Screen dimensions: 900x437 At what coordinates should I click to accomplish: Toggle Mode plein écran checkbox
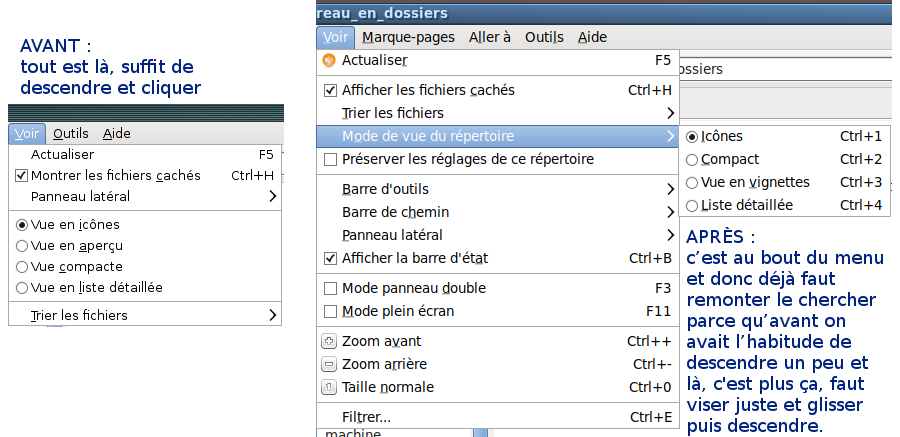[330, 311]
